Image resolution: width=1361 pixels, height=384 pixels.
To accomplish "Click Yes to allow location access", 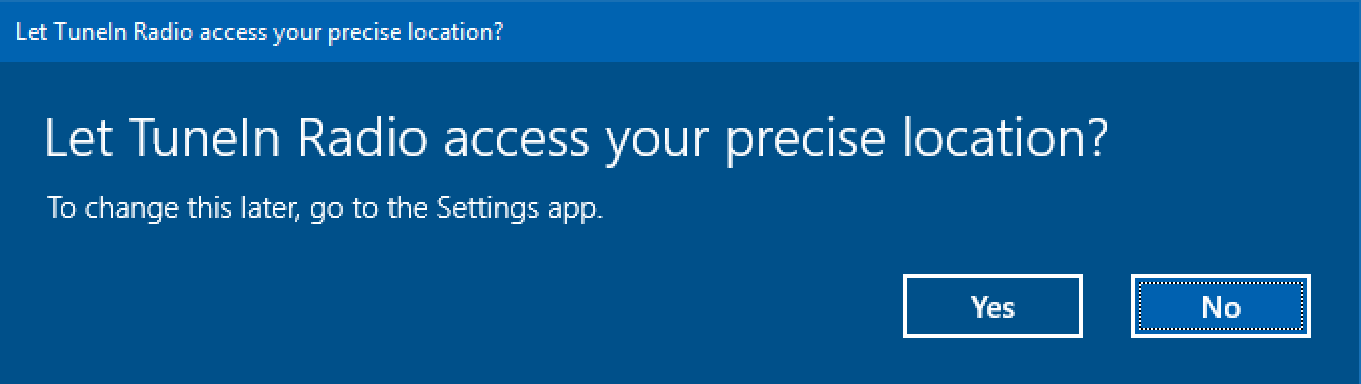I will (x=992, y=306).
